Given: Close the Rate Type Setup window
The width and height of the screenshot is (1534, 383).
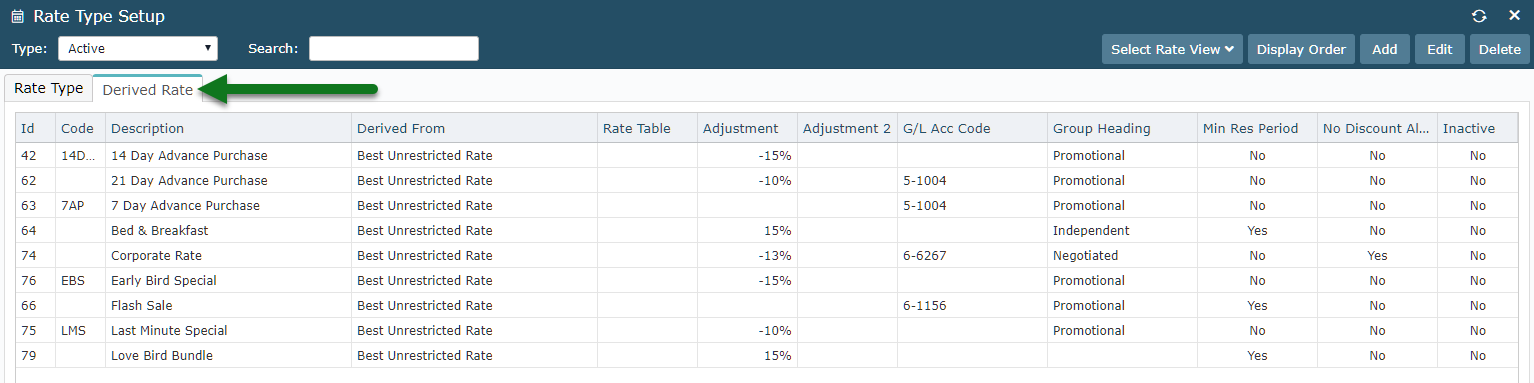Looking at the screenshot, I should point(1514,16).
